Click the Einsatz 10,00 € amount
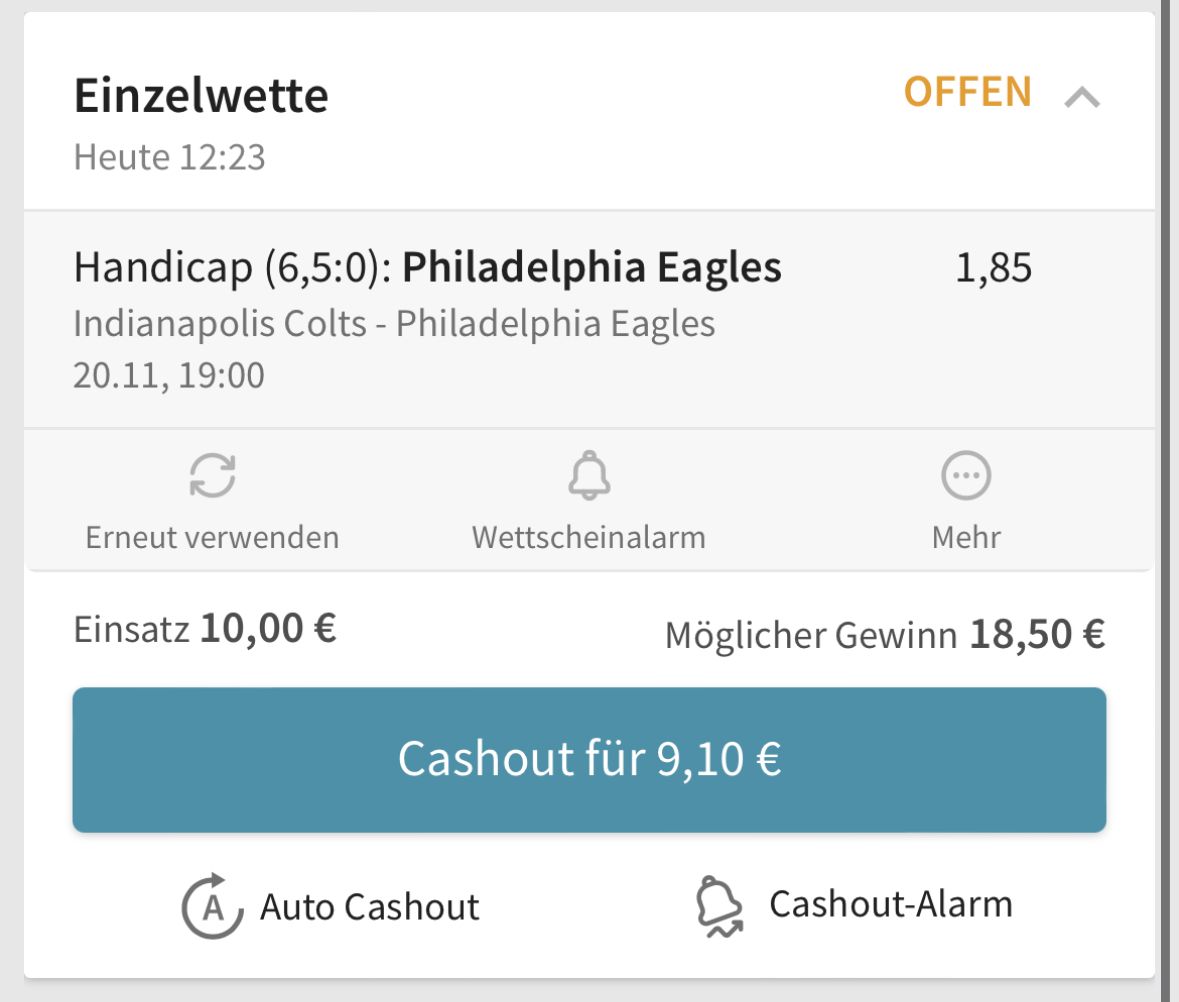Viewport: 1179px width, 1002px height. 268,628
